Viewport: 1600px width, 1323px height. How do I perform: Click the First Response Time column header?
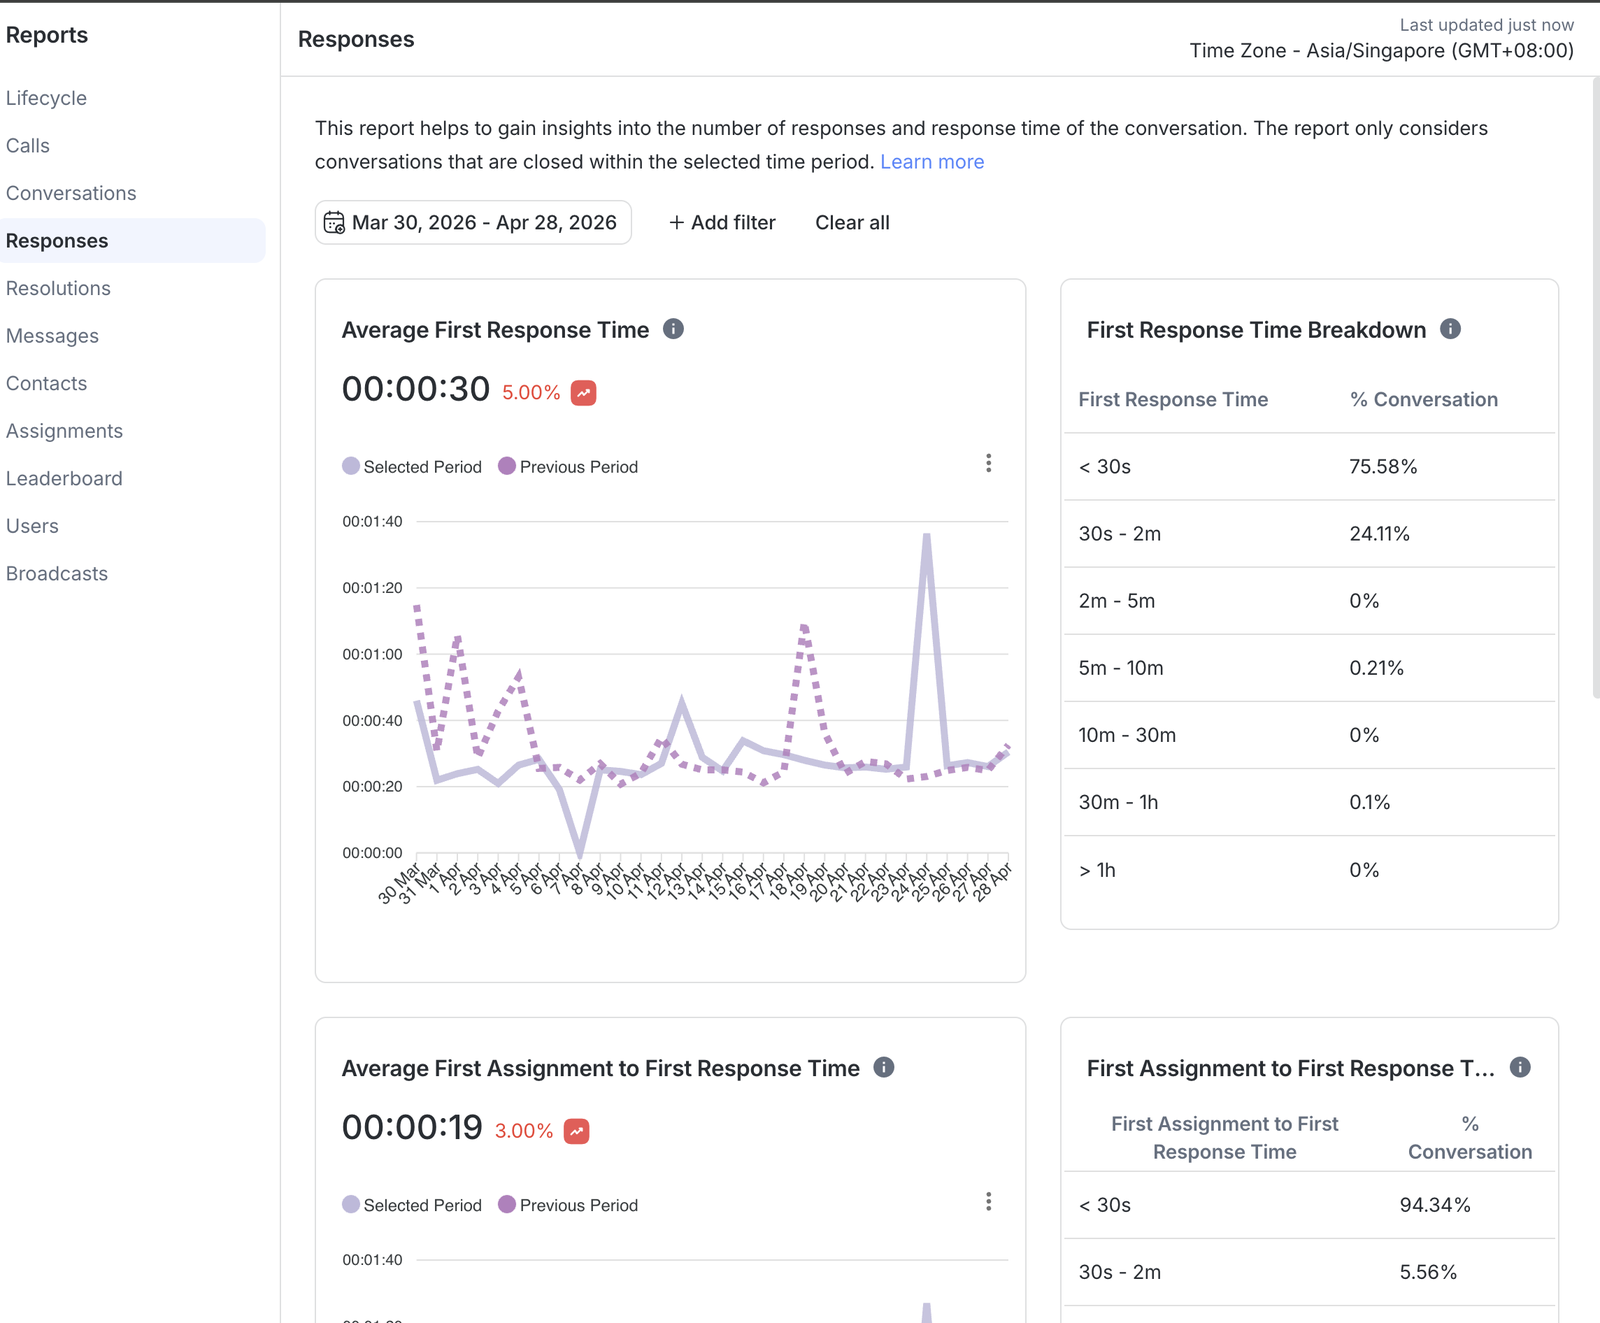click(x=1173, y=399)
